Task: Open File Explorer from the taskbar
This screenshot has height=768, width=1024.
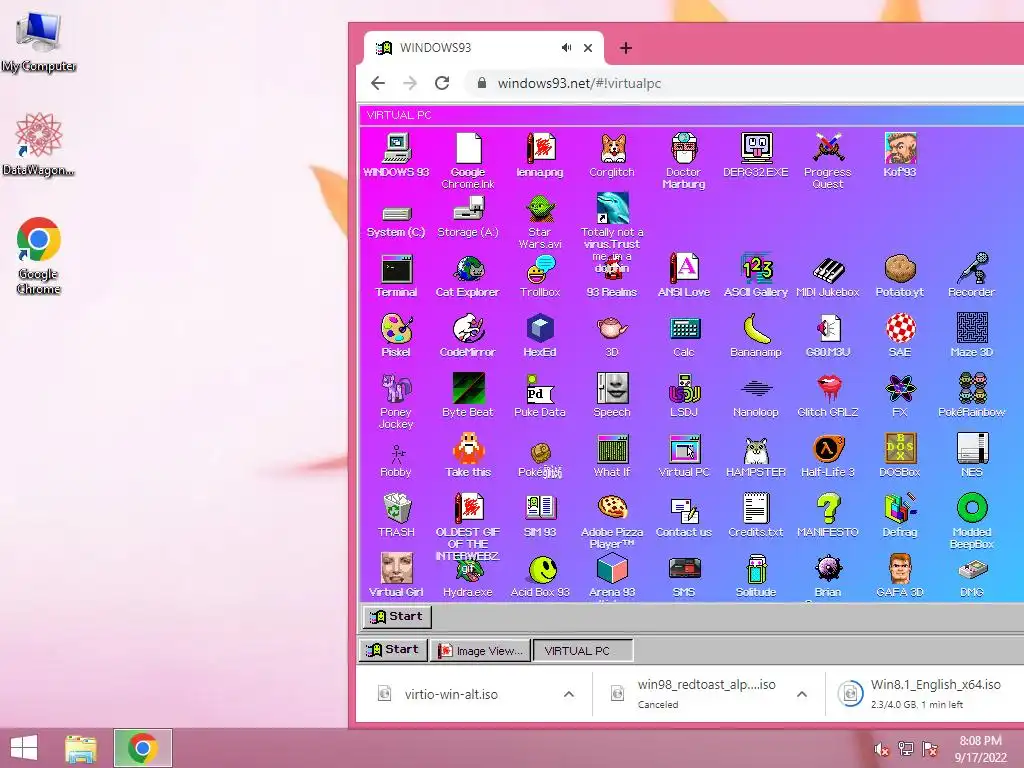Action: (x=82, y=748)
